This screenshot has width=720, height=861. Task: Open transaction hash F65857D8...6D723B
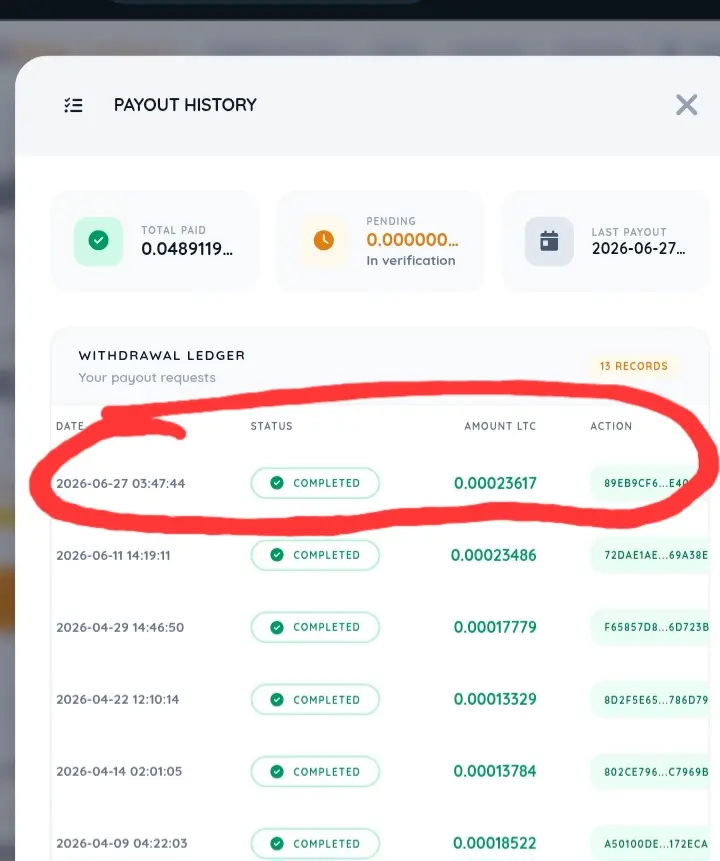coord(655,627)
